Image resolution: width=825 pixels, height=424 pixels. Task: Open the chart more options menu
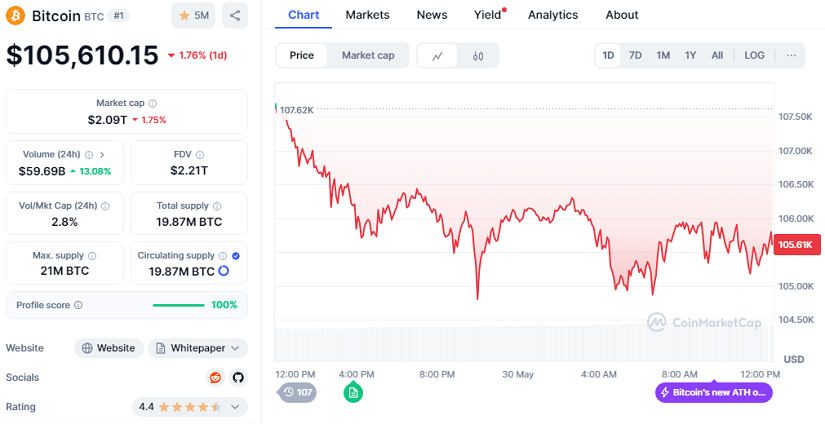tap(791, 56)
